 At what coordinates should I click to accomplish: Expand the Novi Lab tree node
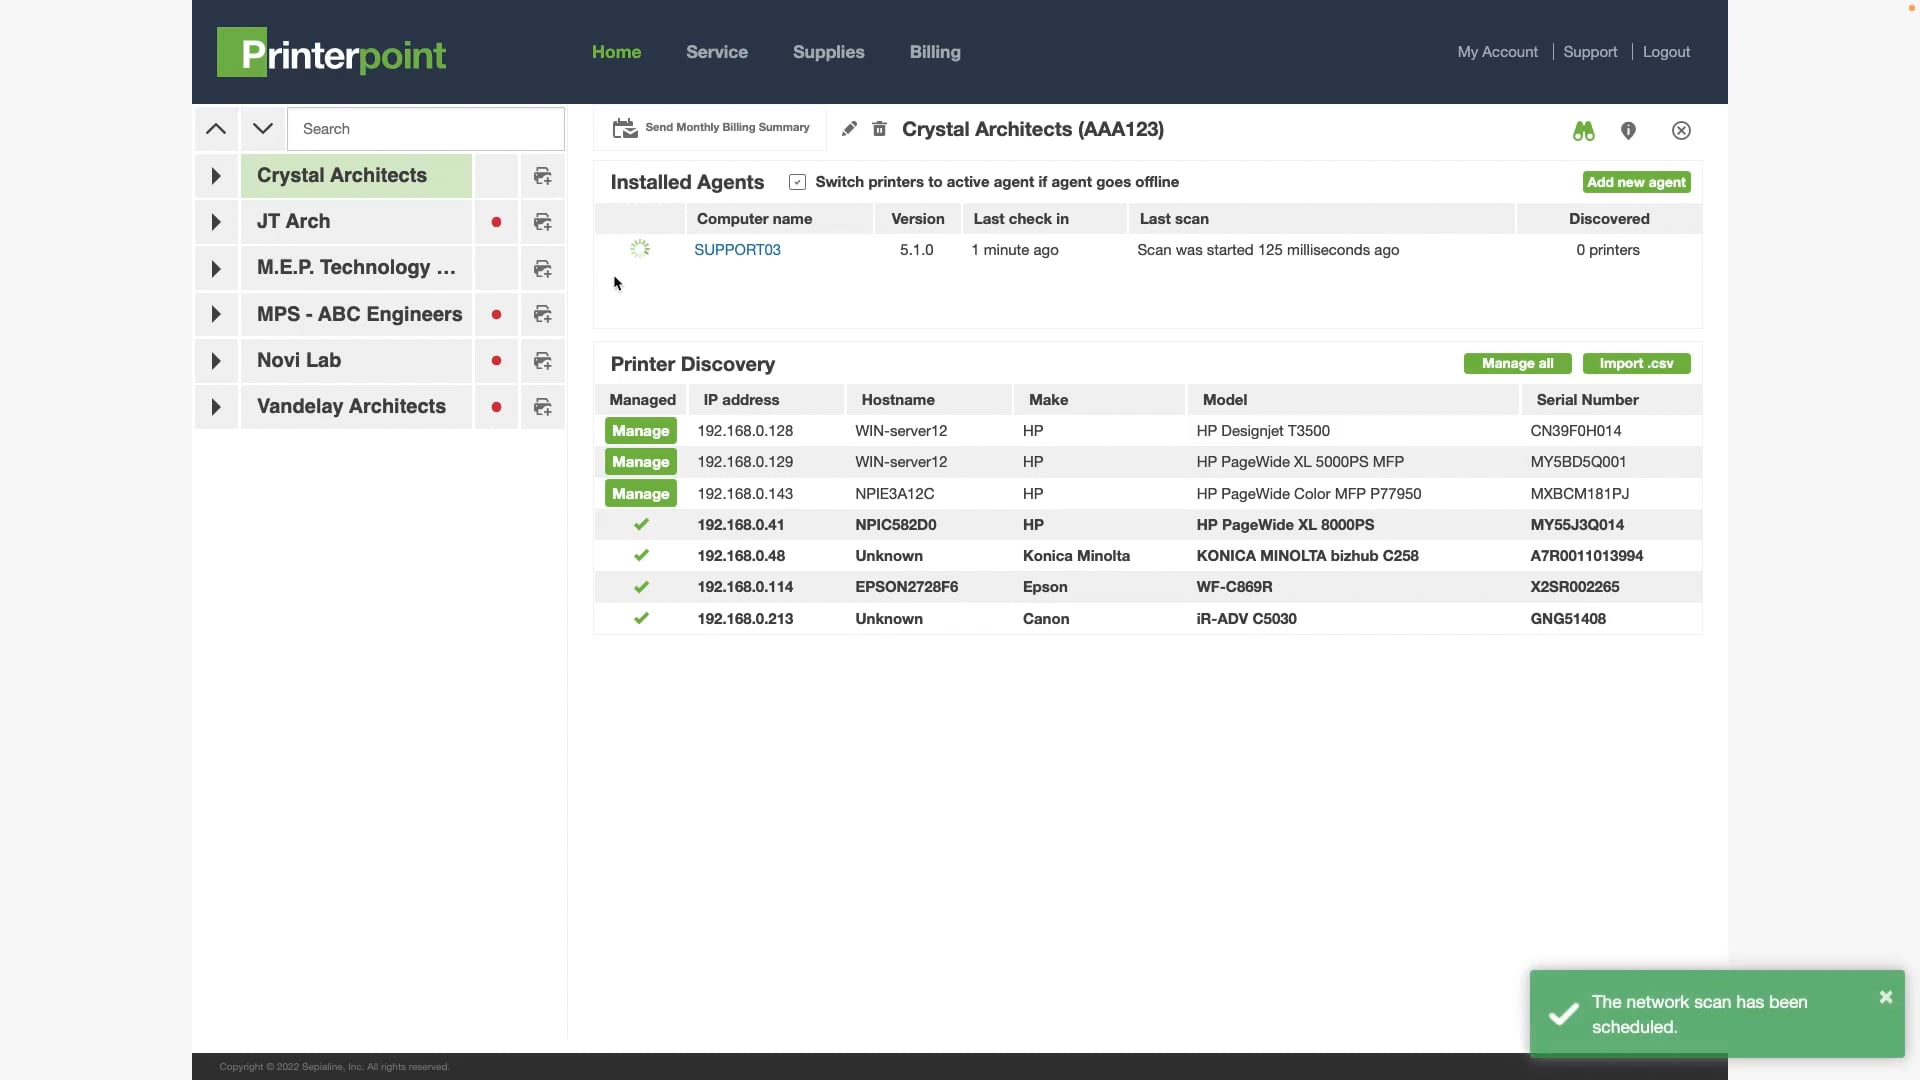(x=216, y=360)
